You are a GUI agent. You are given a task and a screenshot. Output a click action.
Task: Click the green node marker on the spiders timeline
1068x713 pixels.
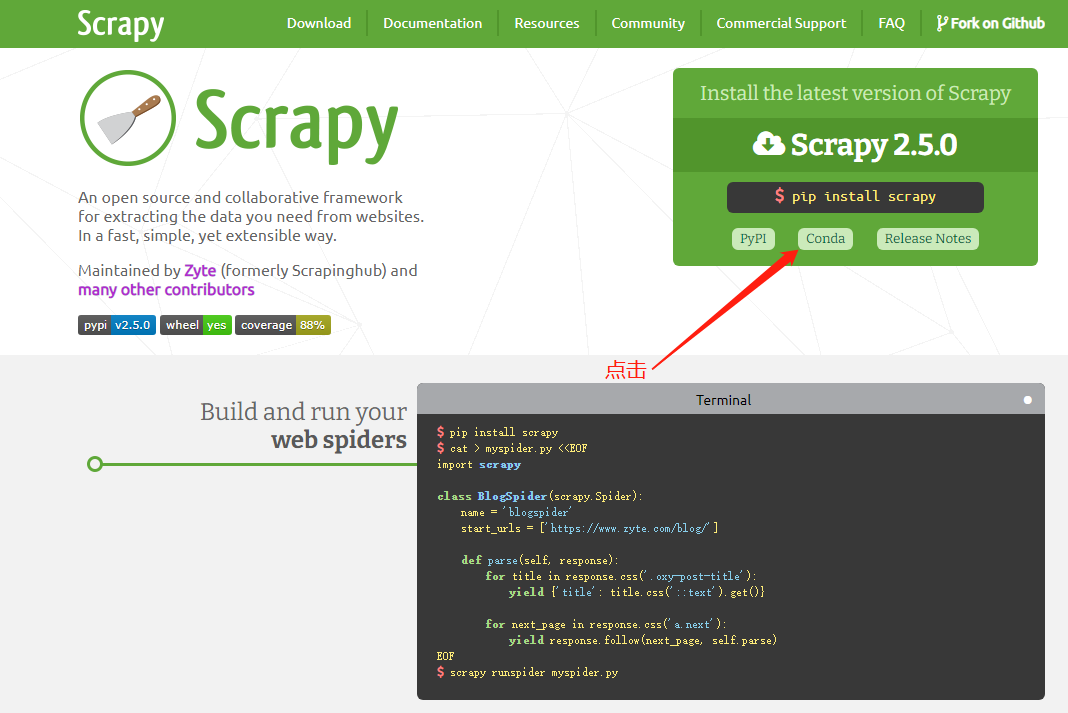[x=95, y=463]
